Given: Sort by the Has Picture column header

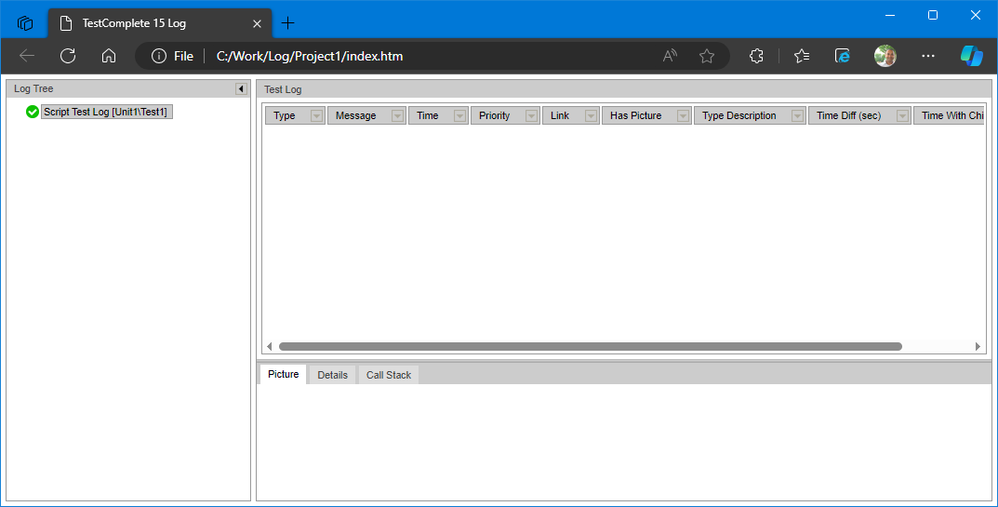Looking at the screenshot, I should pyautogui.click(x=636, y=116).
